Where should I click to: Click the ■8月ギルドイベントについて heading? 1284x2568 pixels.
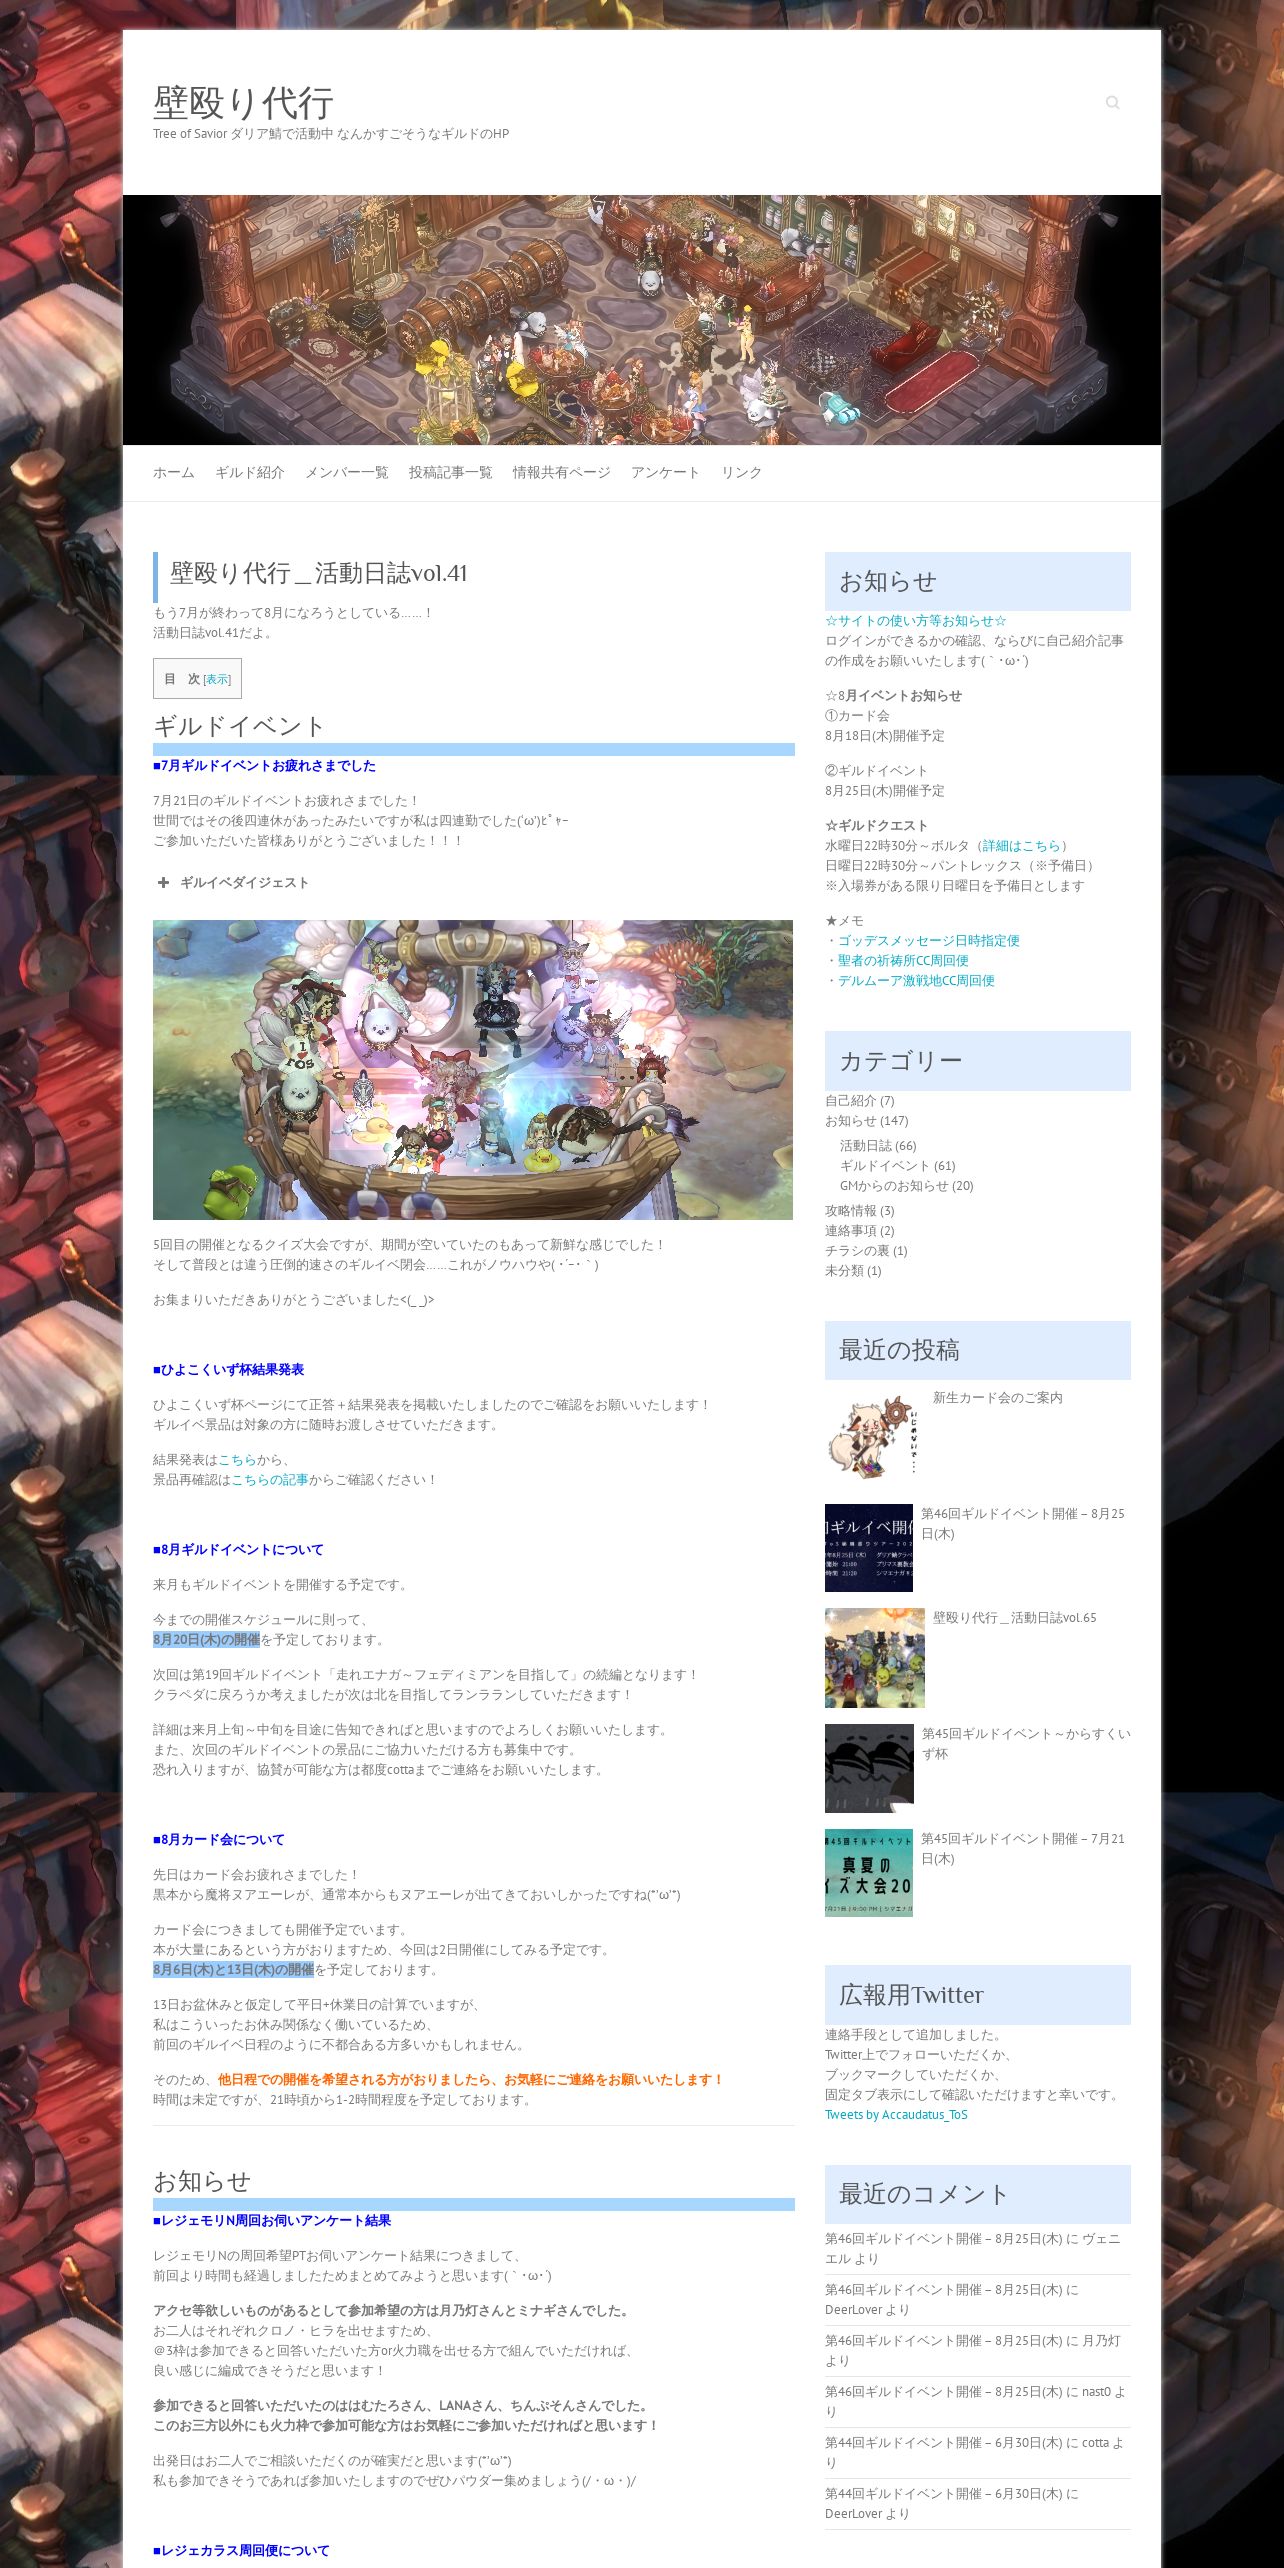239,1549
